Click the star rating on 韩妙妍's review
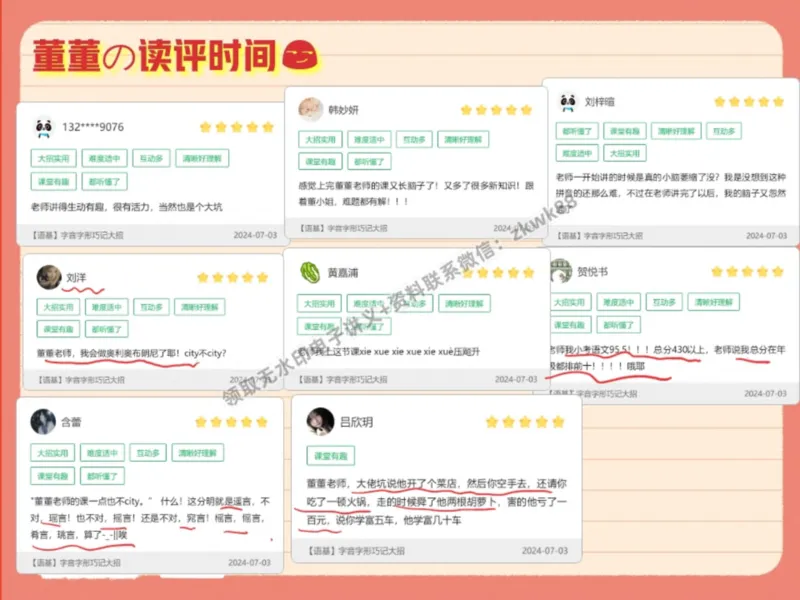The width and height of the screenshot is (800, 600). pos(496,110)
